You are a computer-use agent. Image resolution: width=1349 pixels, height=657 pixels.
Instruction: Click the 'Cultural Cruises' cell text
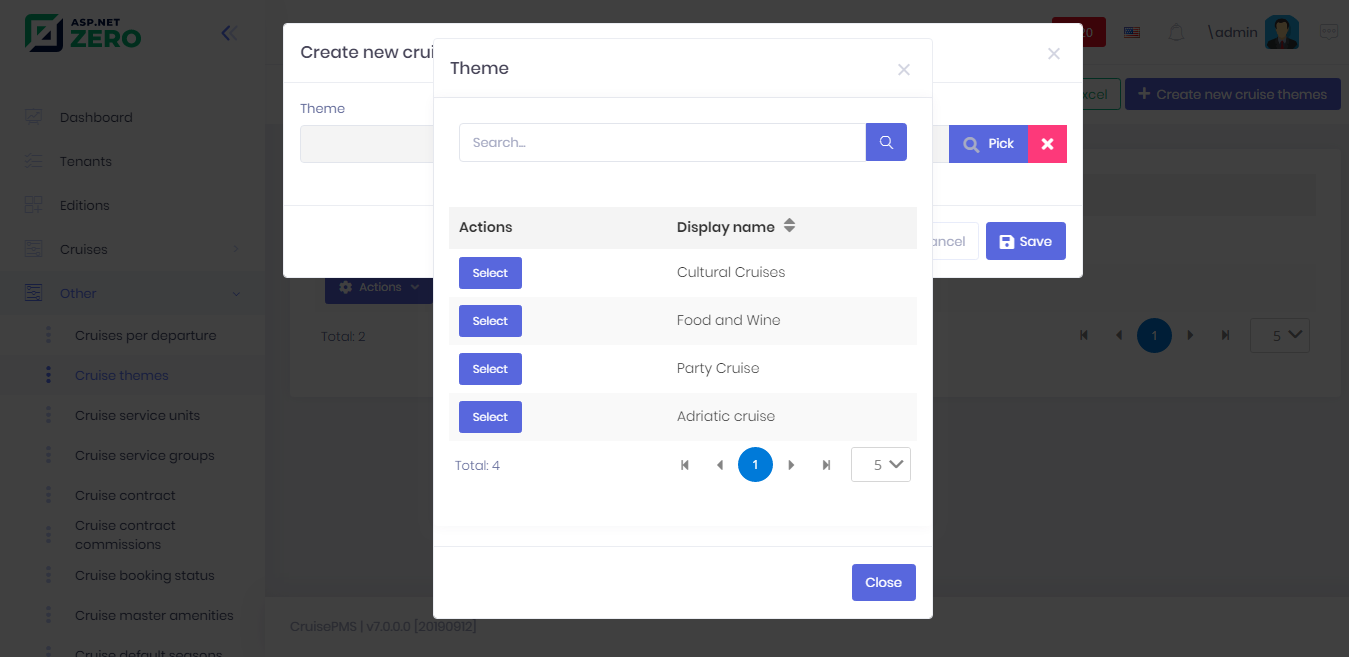731,272
